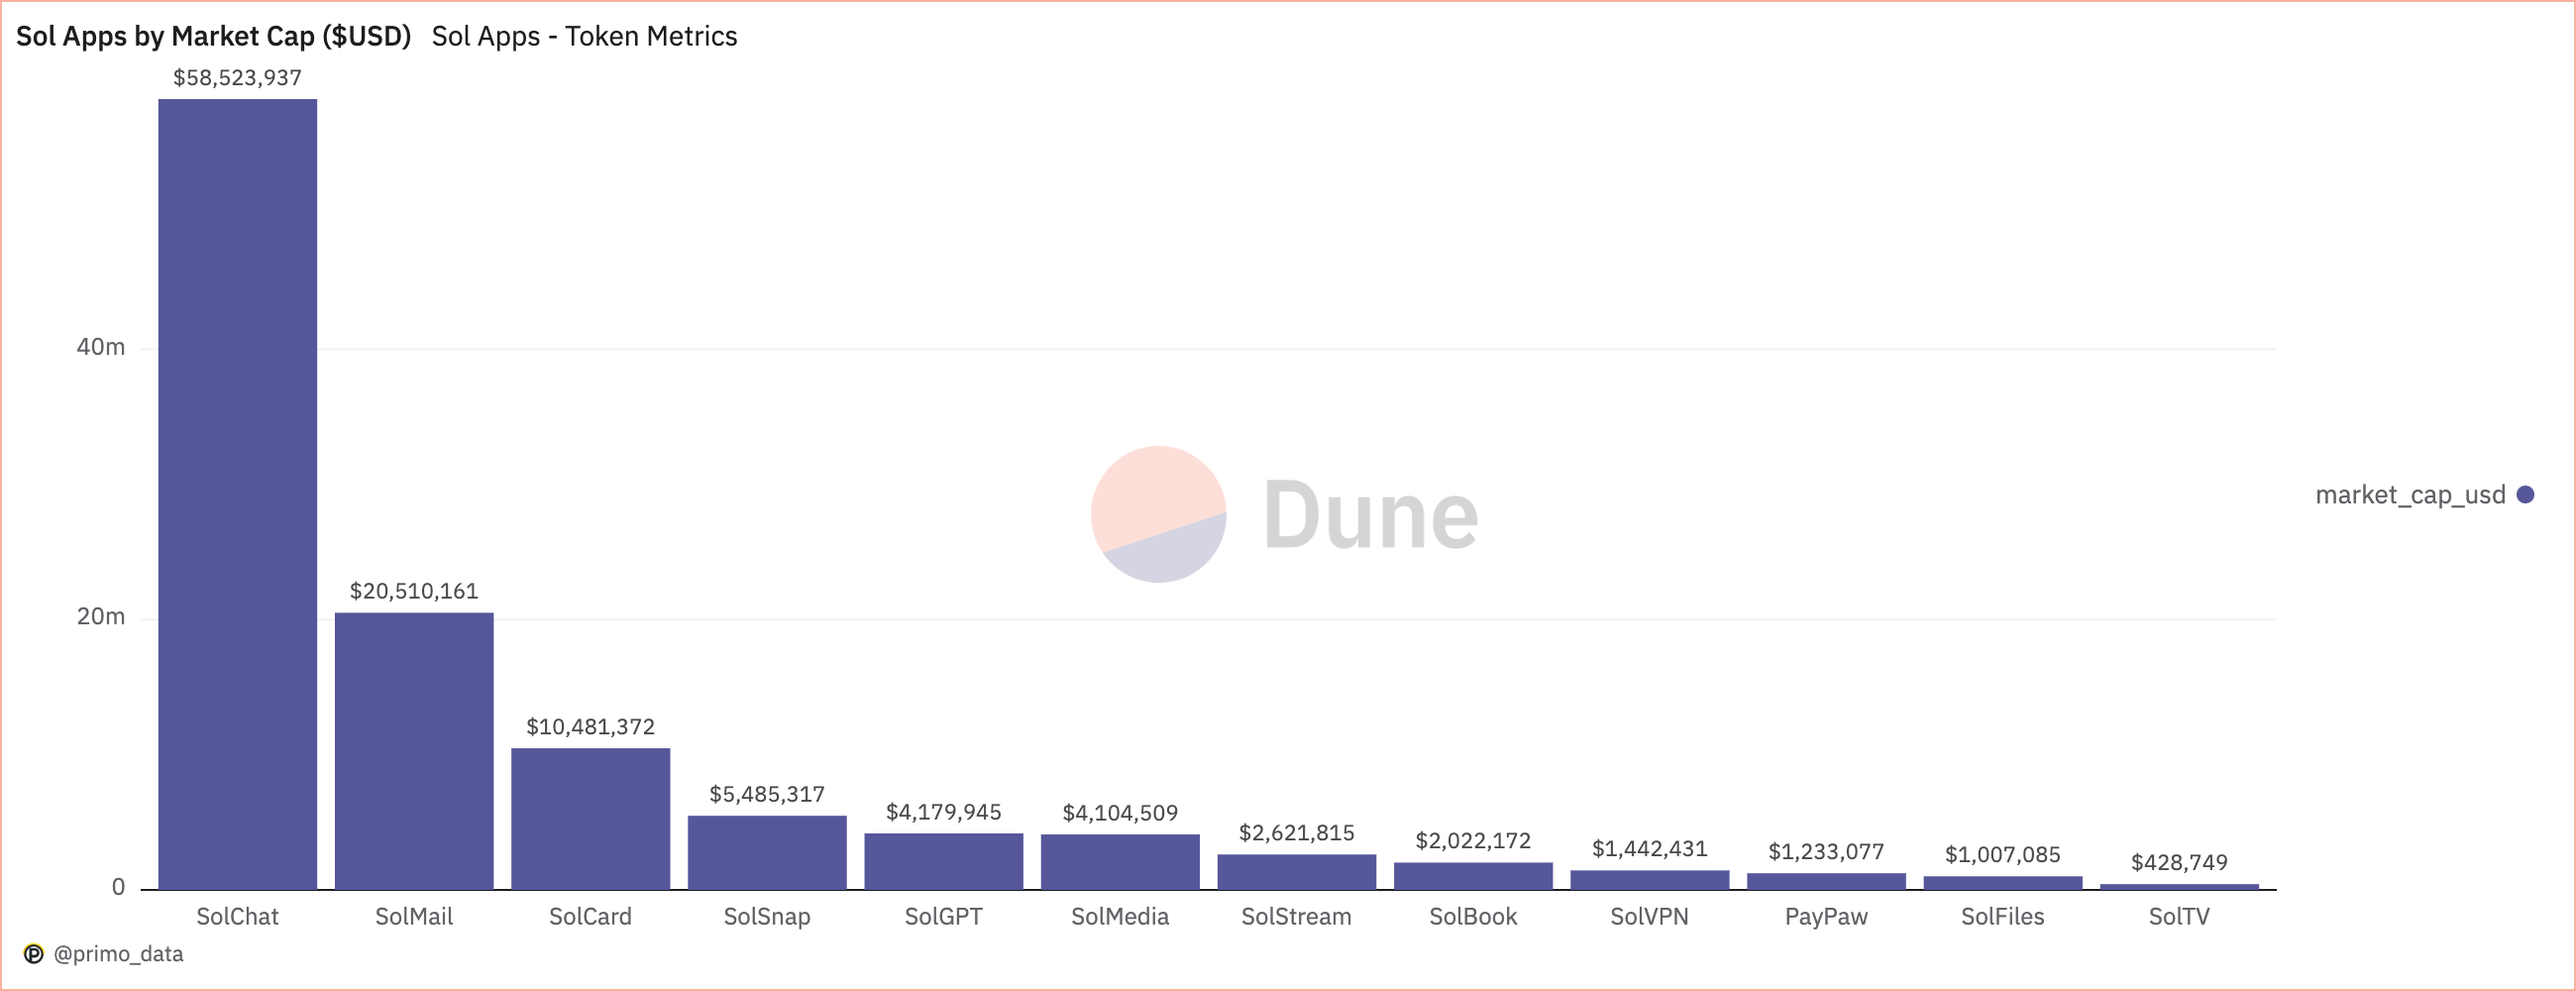Viewport: 2576px width, 991px height.
Task: Click the $2,621,815 label above SolStream
Action: [x=1297, y=832]
